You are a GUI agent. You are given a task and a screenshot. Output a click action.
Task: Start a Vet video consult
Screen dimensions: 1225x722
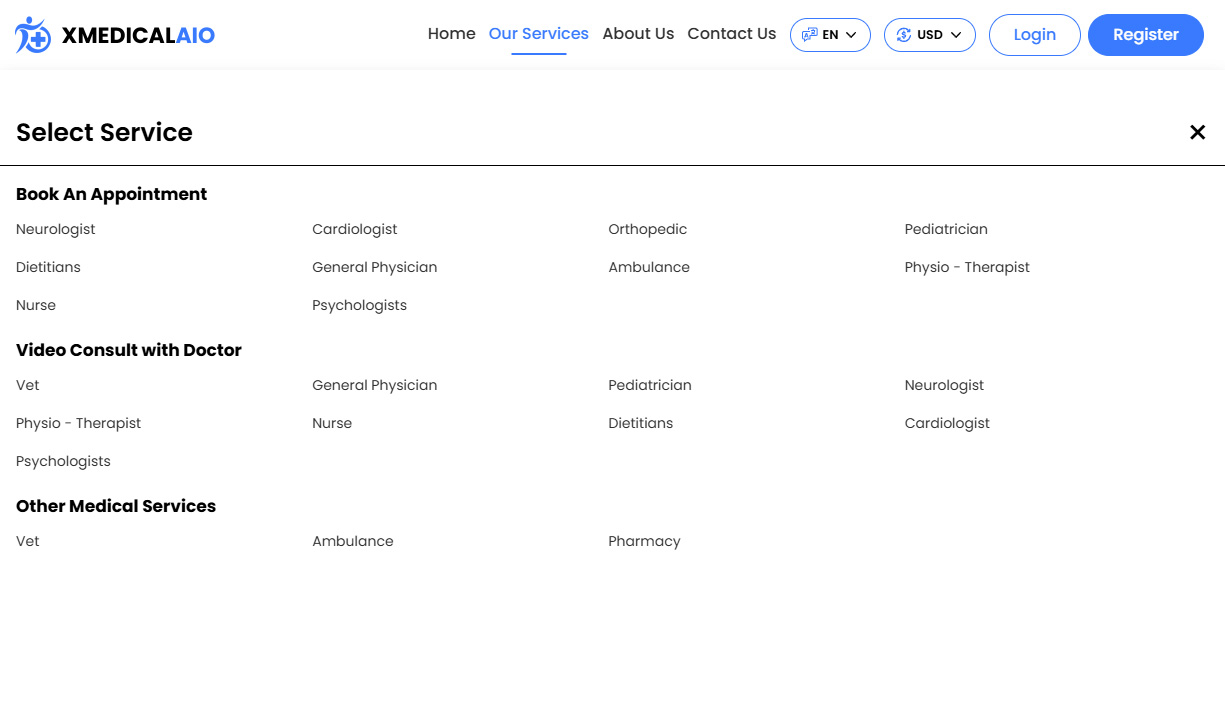click(27, 385)
